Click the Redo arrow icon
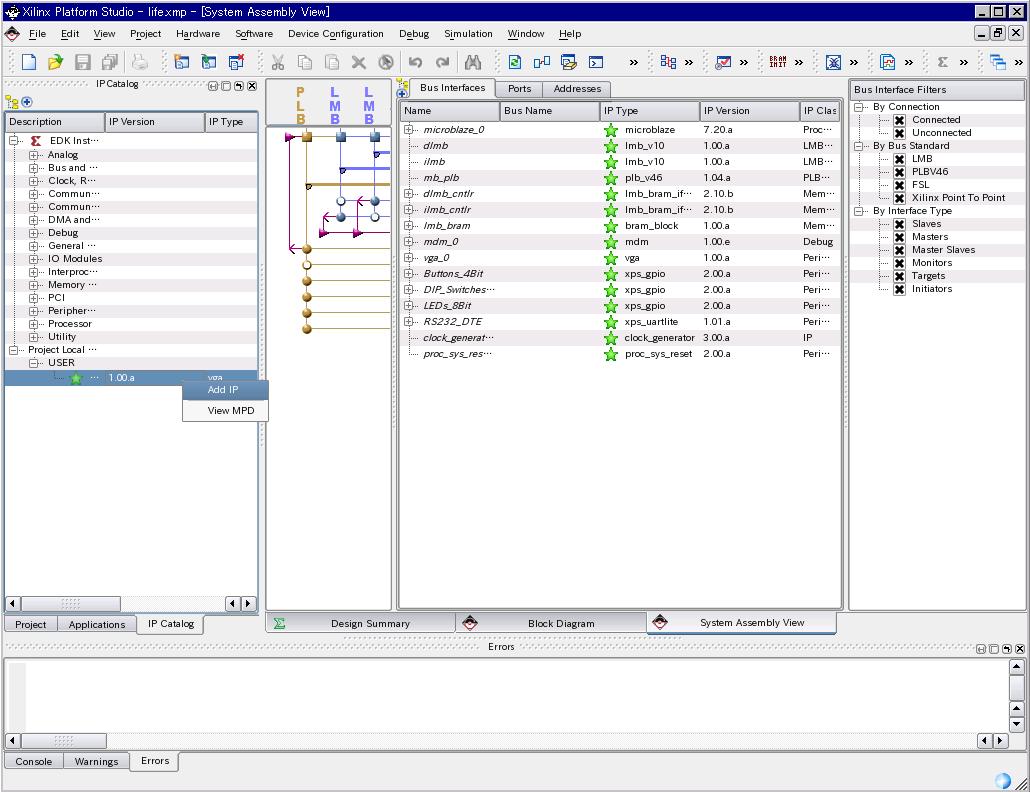The image size is (1030, 792). pos(443,62)
